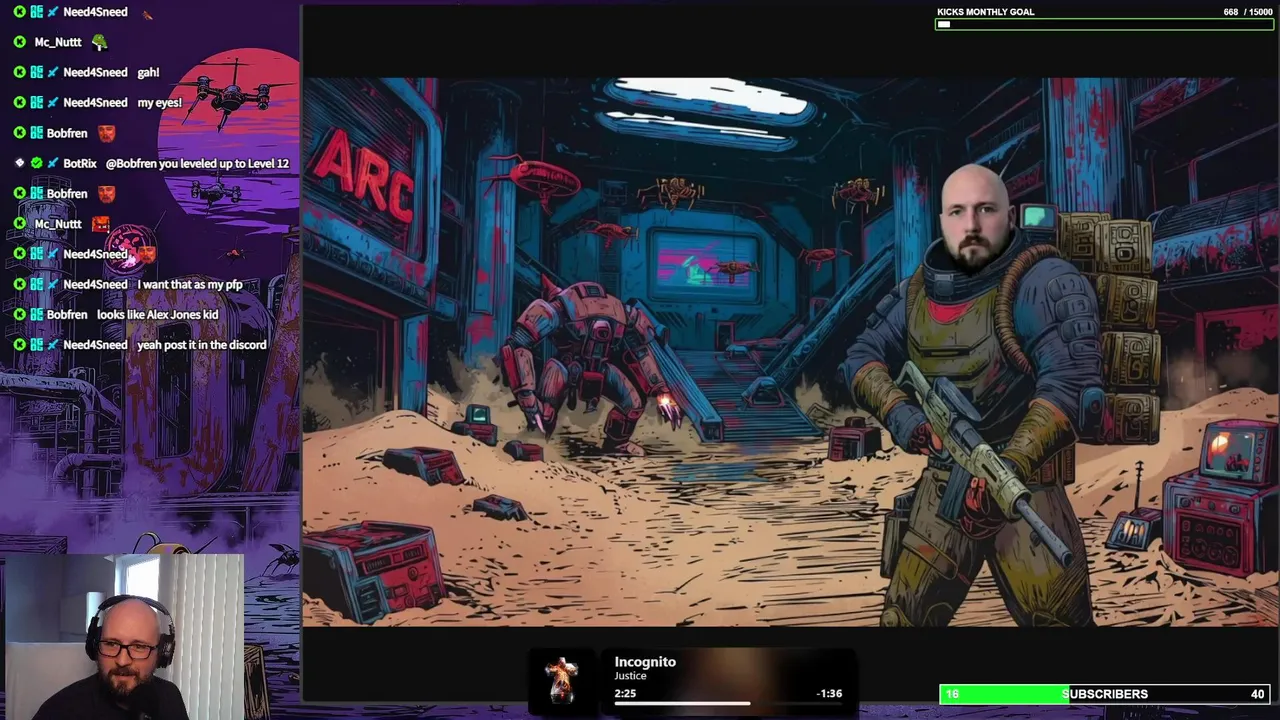
Task: Click the artist name 'Justice'
Action: 630,676
